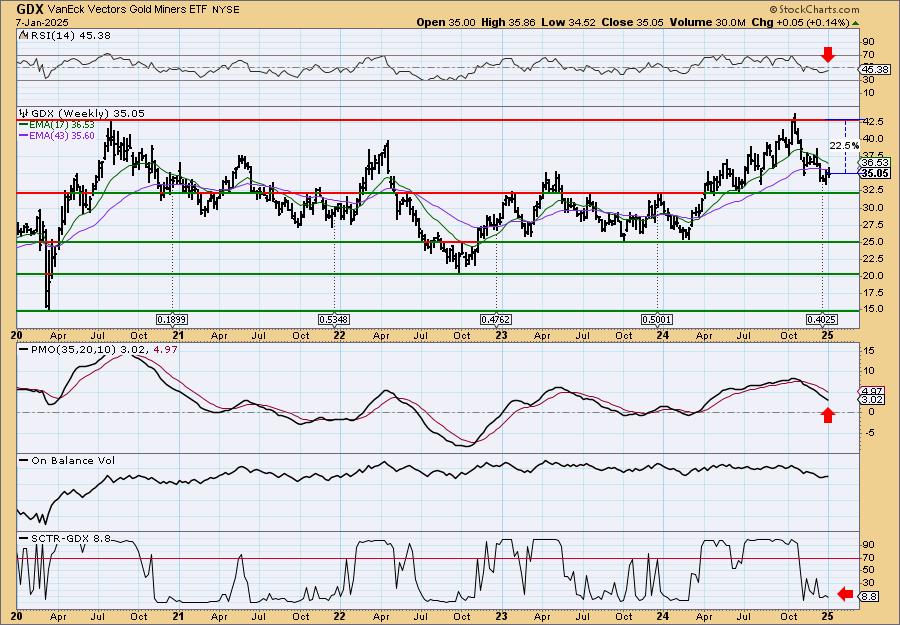Click the green up-triangle change indicator

coord(855,23)
